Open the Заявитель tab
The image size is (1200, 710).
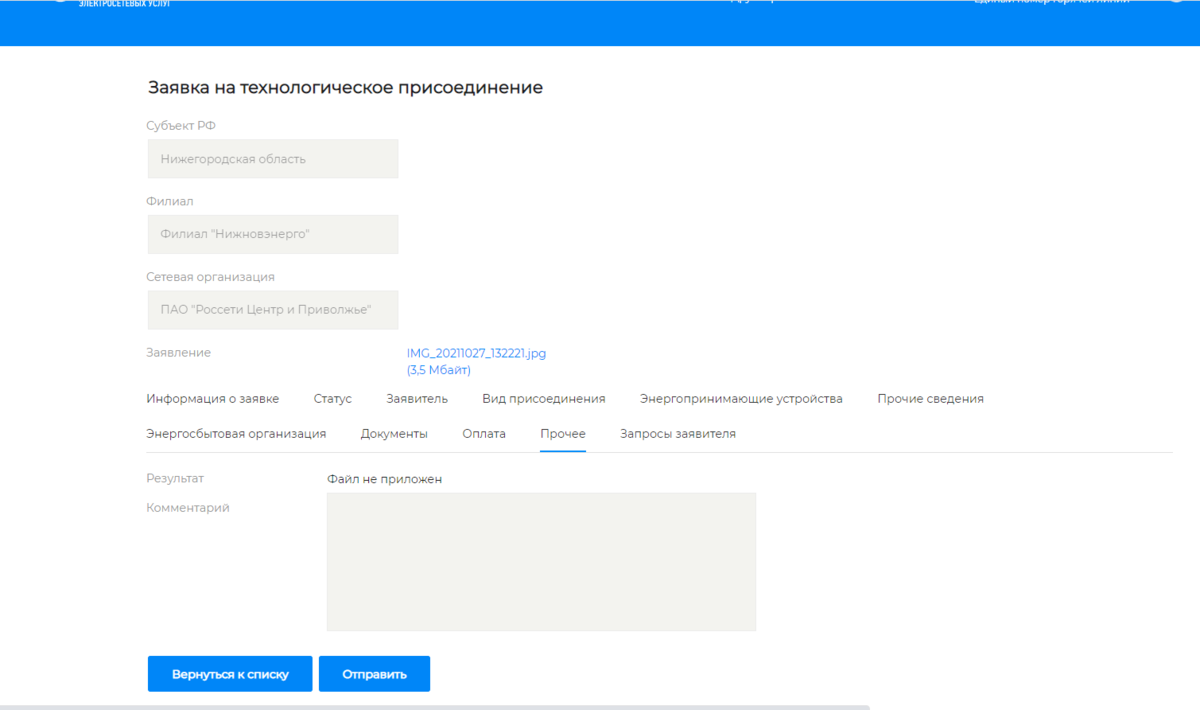(417, 398)
